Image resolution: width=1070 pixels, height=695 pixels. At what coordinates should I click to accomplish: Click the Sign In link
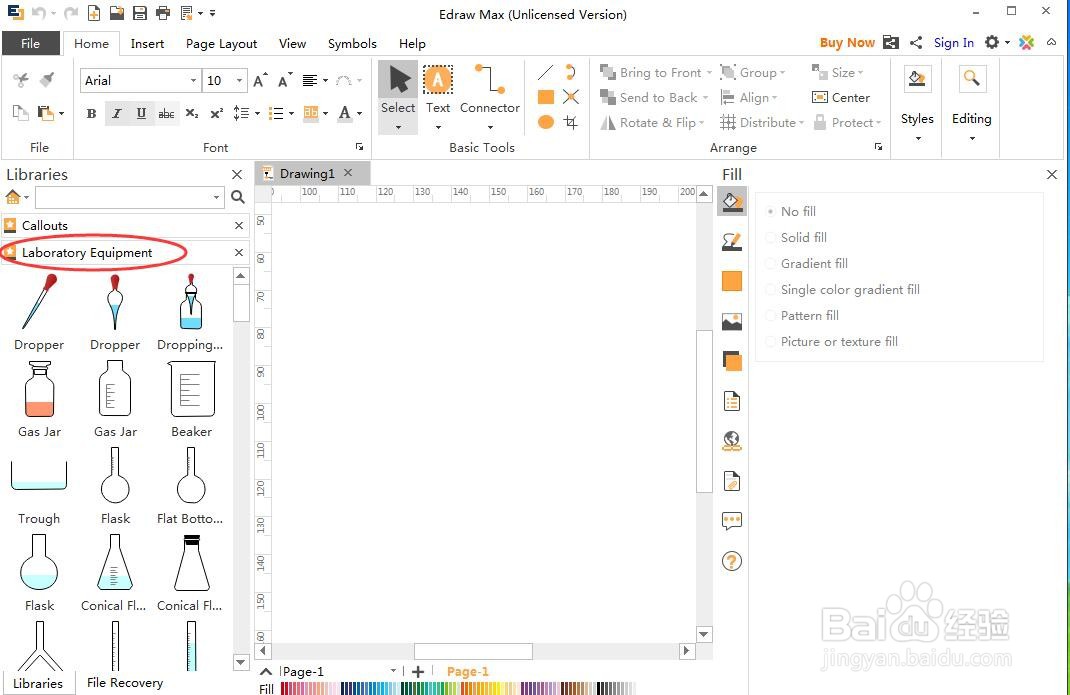pyautogui.click(x=953, y=42)
